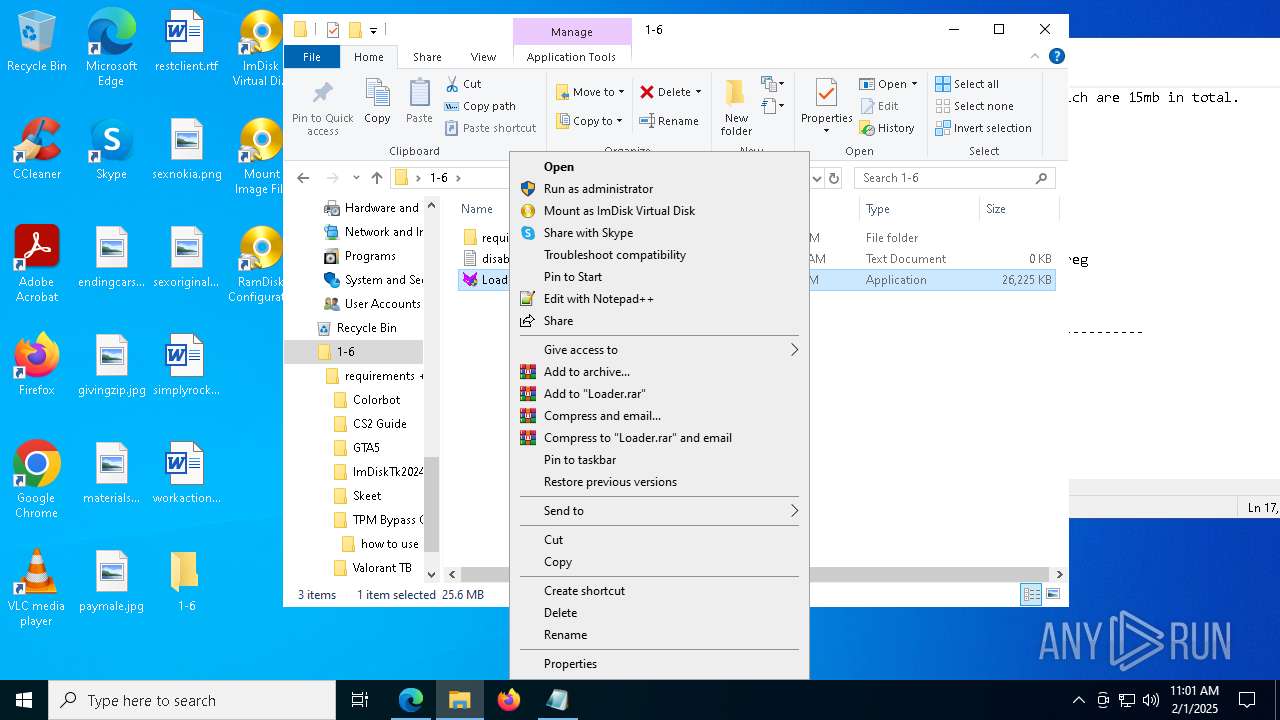Choose Run as administrator
Screen dimensions: 1280x720
click(659, 189)
